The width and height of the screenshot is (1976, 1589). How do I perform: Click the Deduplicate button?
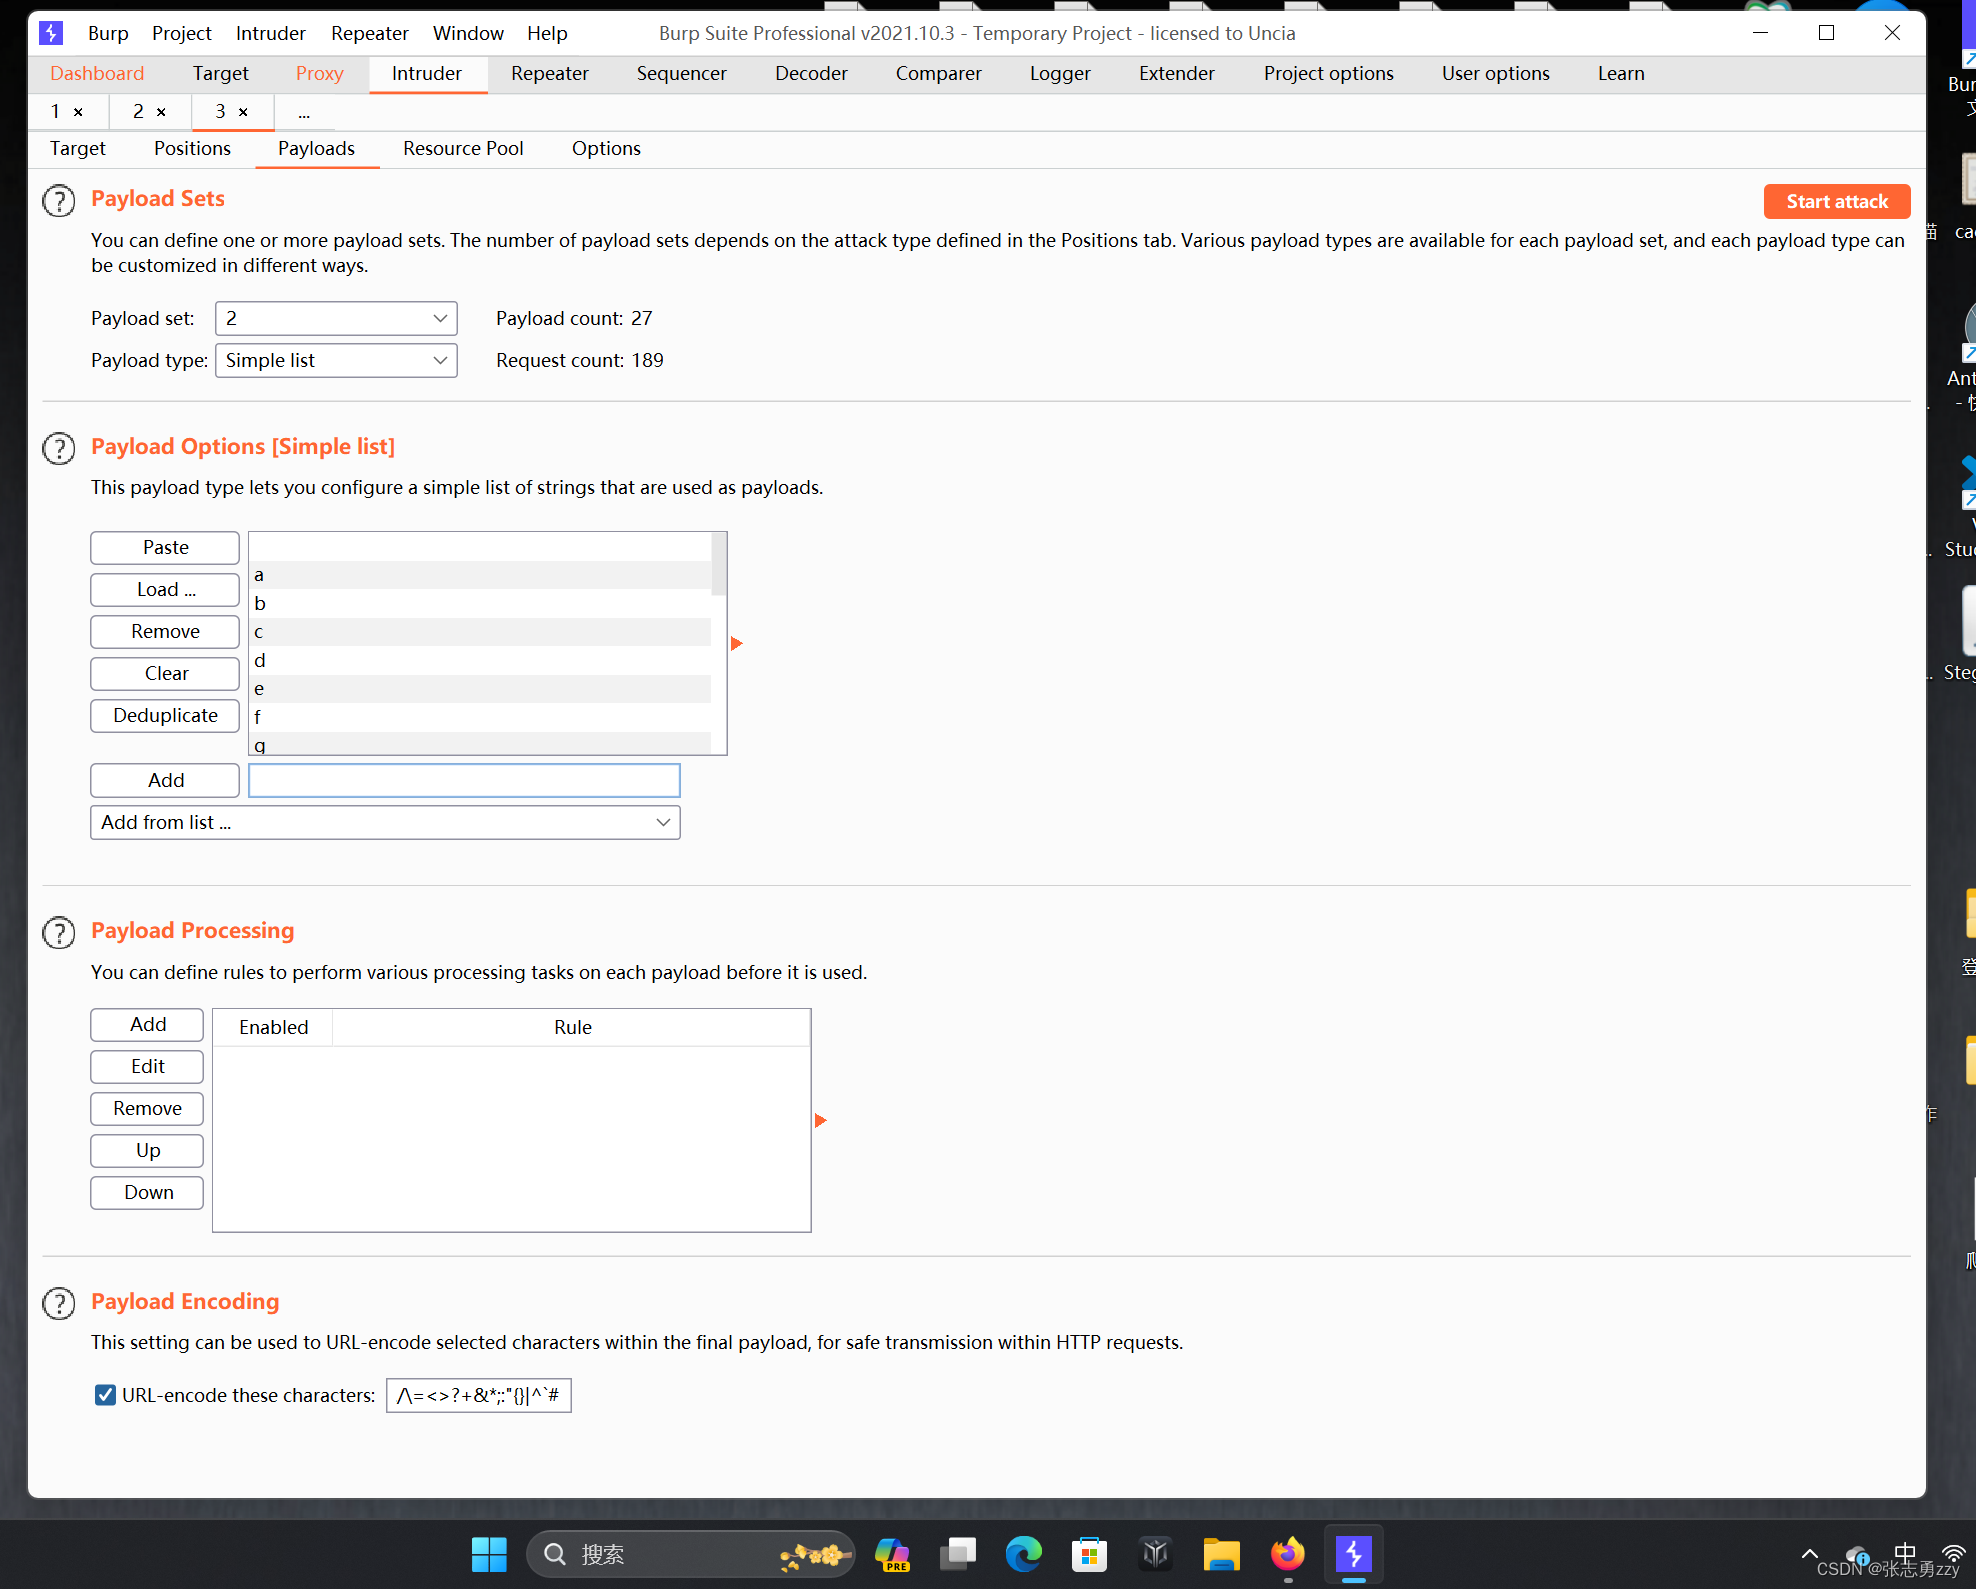pyautogui.click(x=164, y=715)
